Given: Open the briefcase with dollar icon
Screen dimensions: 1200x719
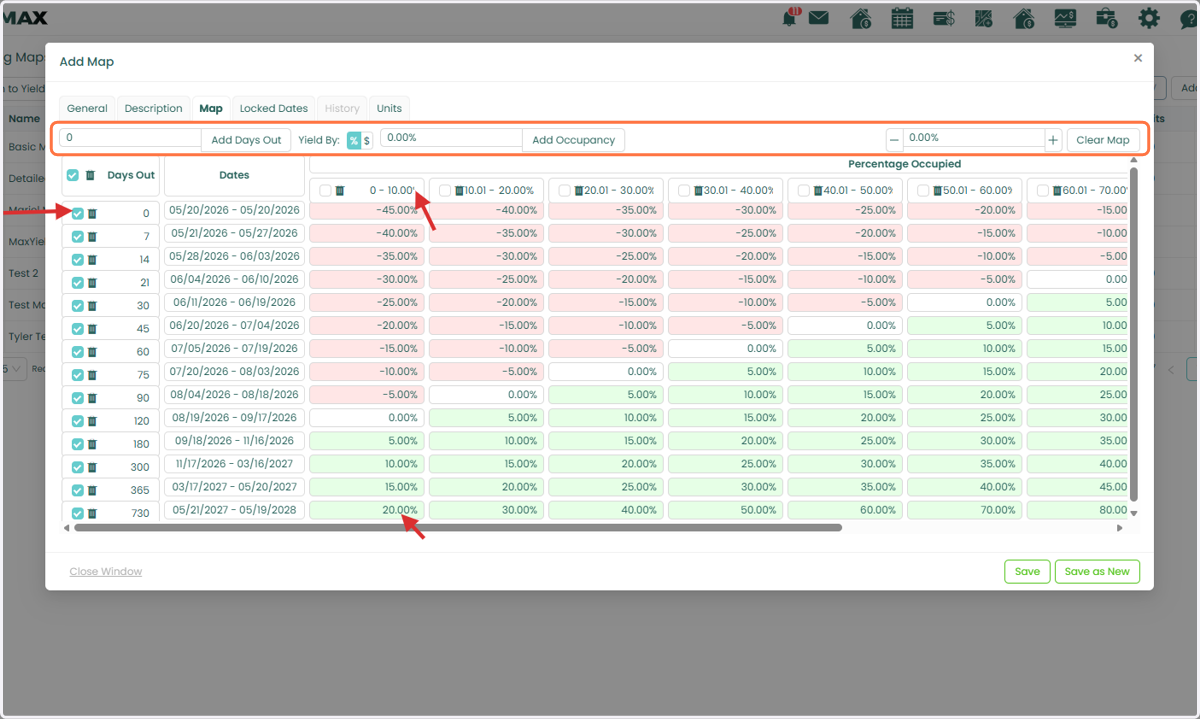Looking at the screenshot, I should point(1106,18).
